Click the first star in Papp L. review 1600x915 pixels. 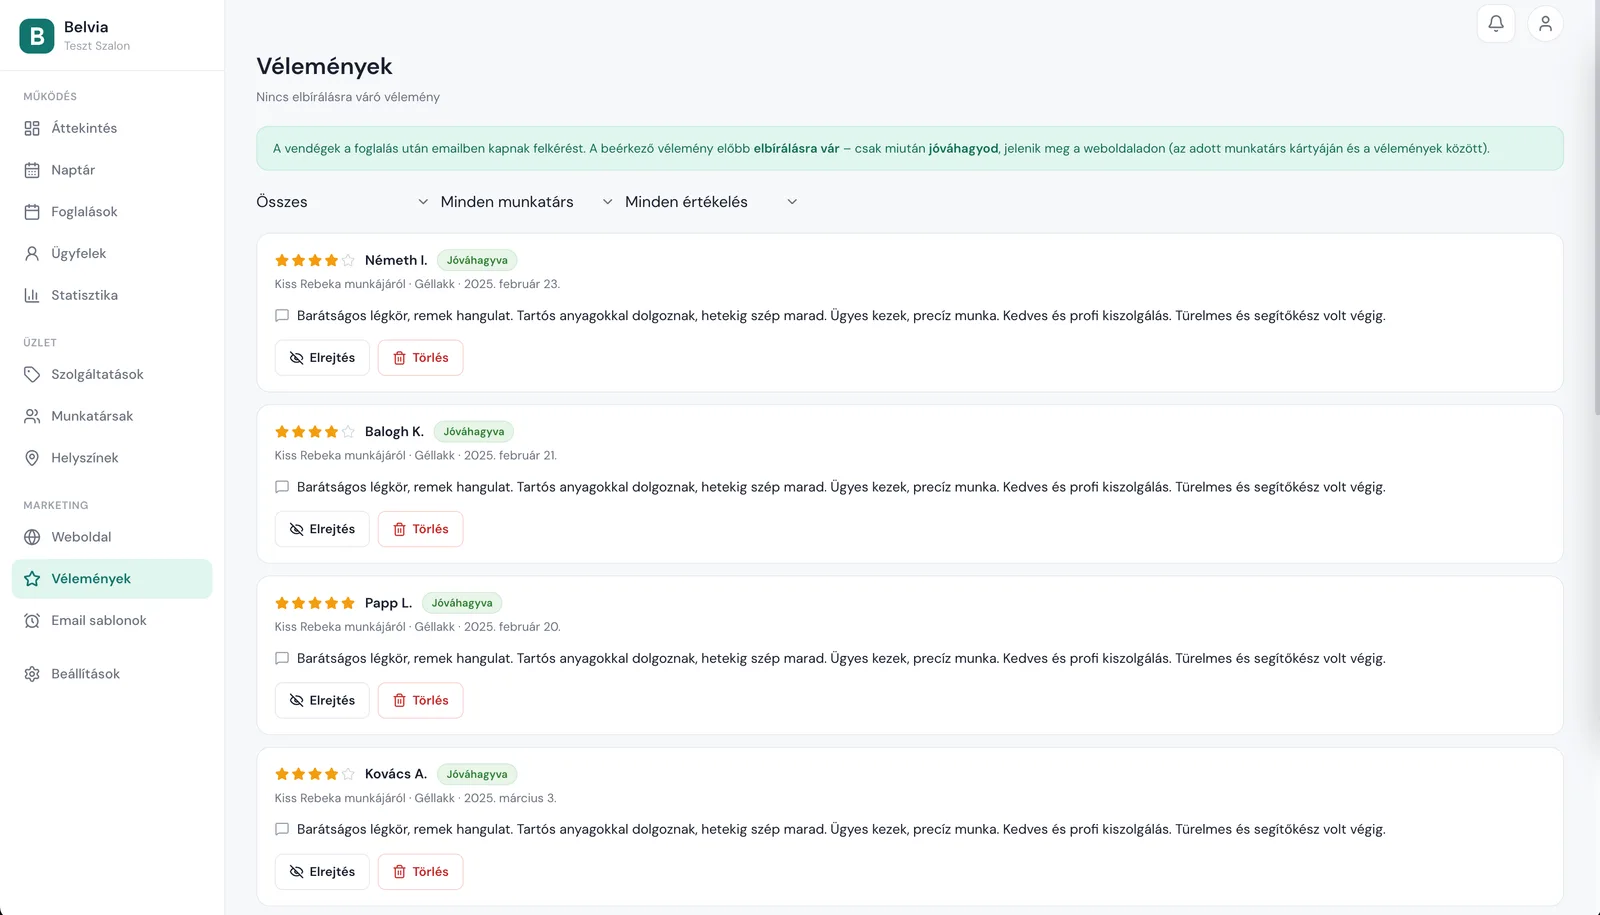pos(282,603)
